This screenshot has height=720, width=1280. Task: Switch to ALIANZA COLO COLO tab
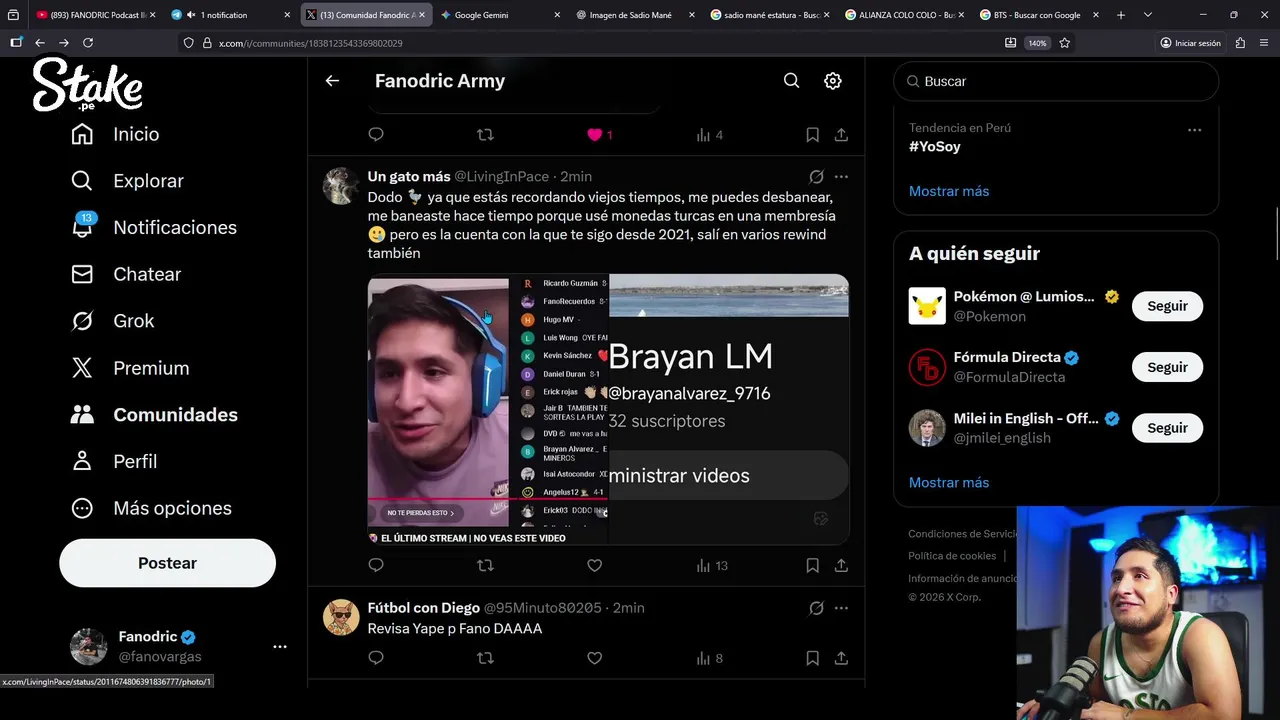tap(903, 15)
